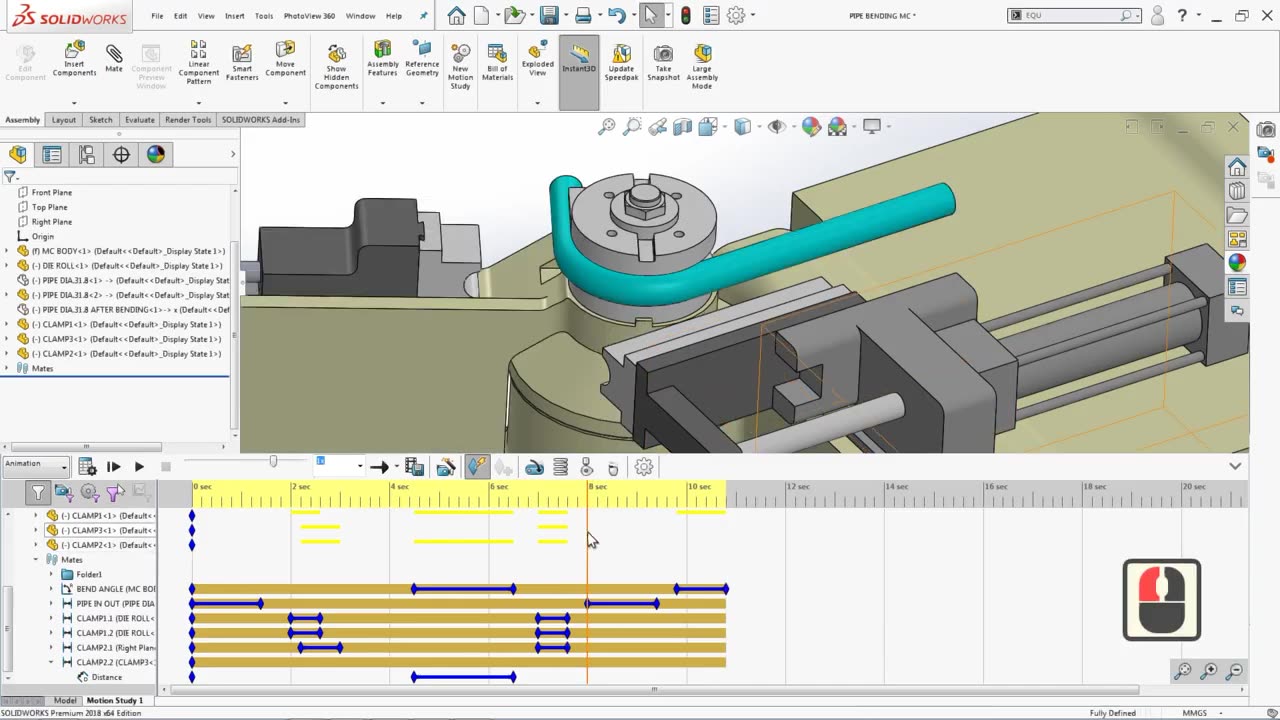The height and width of the screenshot is (720, 1280).
Task: Click Save Animation icon in motion toolbar
Action: pos(414,467)
